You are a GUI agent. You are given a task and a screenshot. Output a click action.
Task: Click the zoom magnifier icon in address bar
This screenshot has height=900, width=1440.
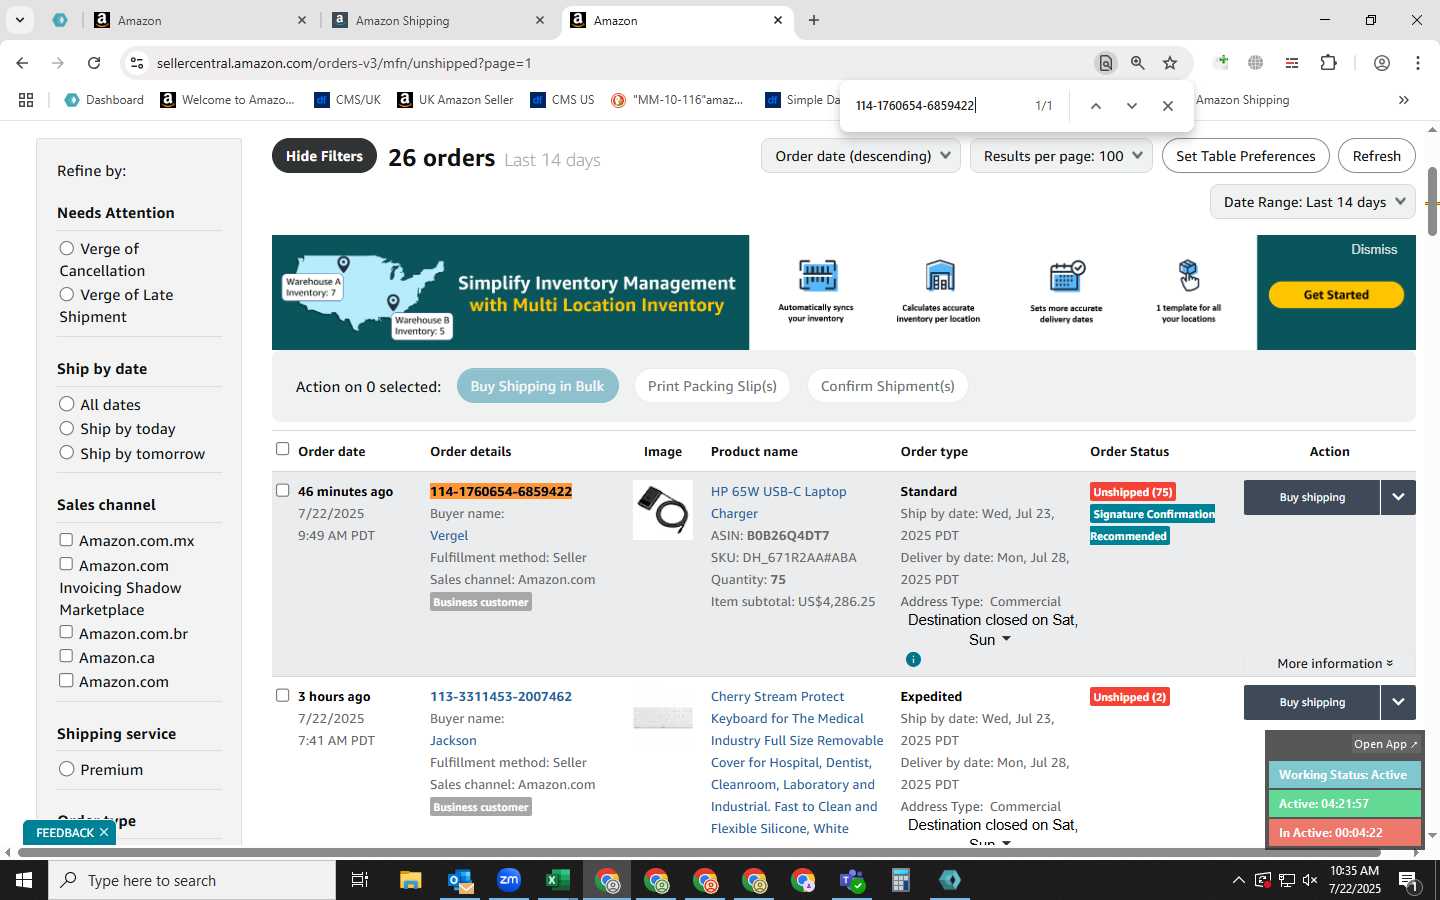point(1138,63)
